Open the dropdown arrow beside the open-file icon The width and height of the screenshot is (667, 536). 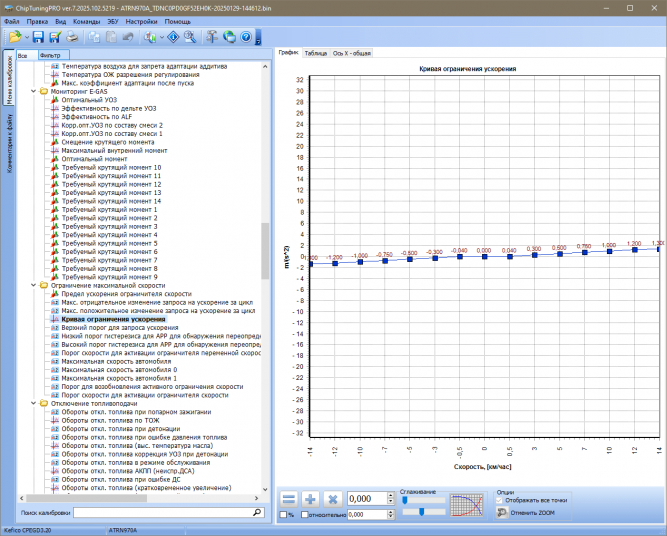(x=27, y=37)
